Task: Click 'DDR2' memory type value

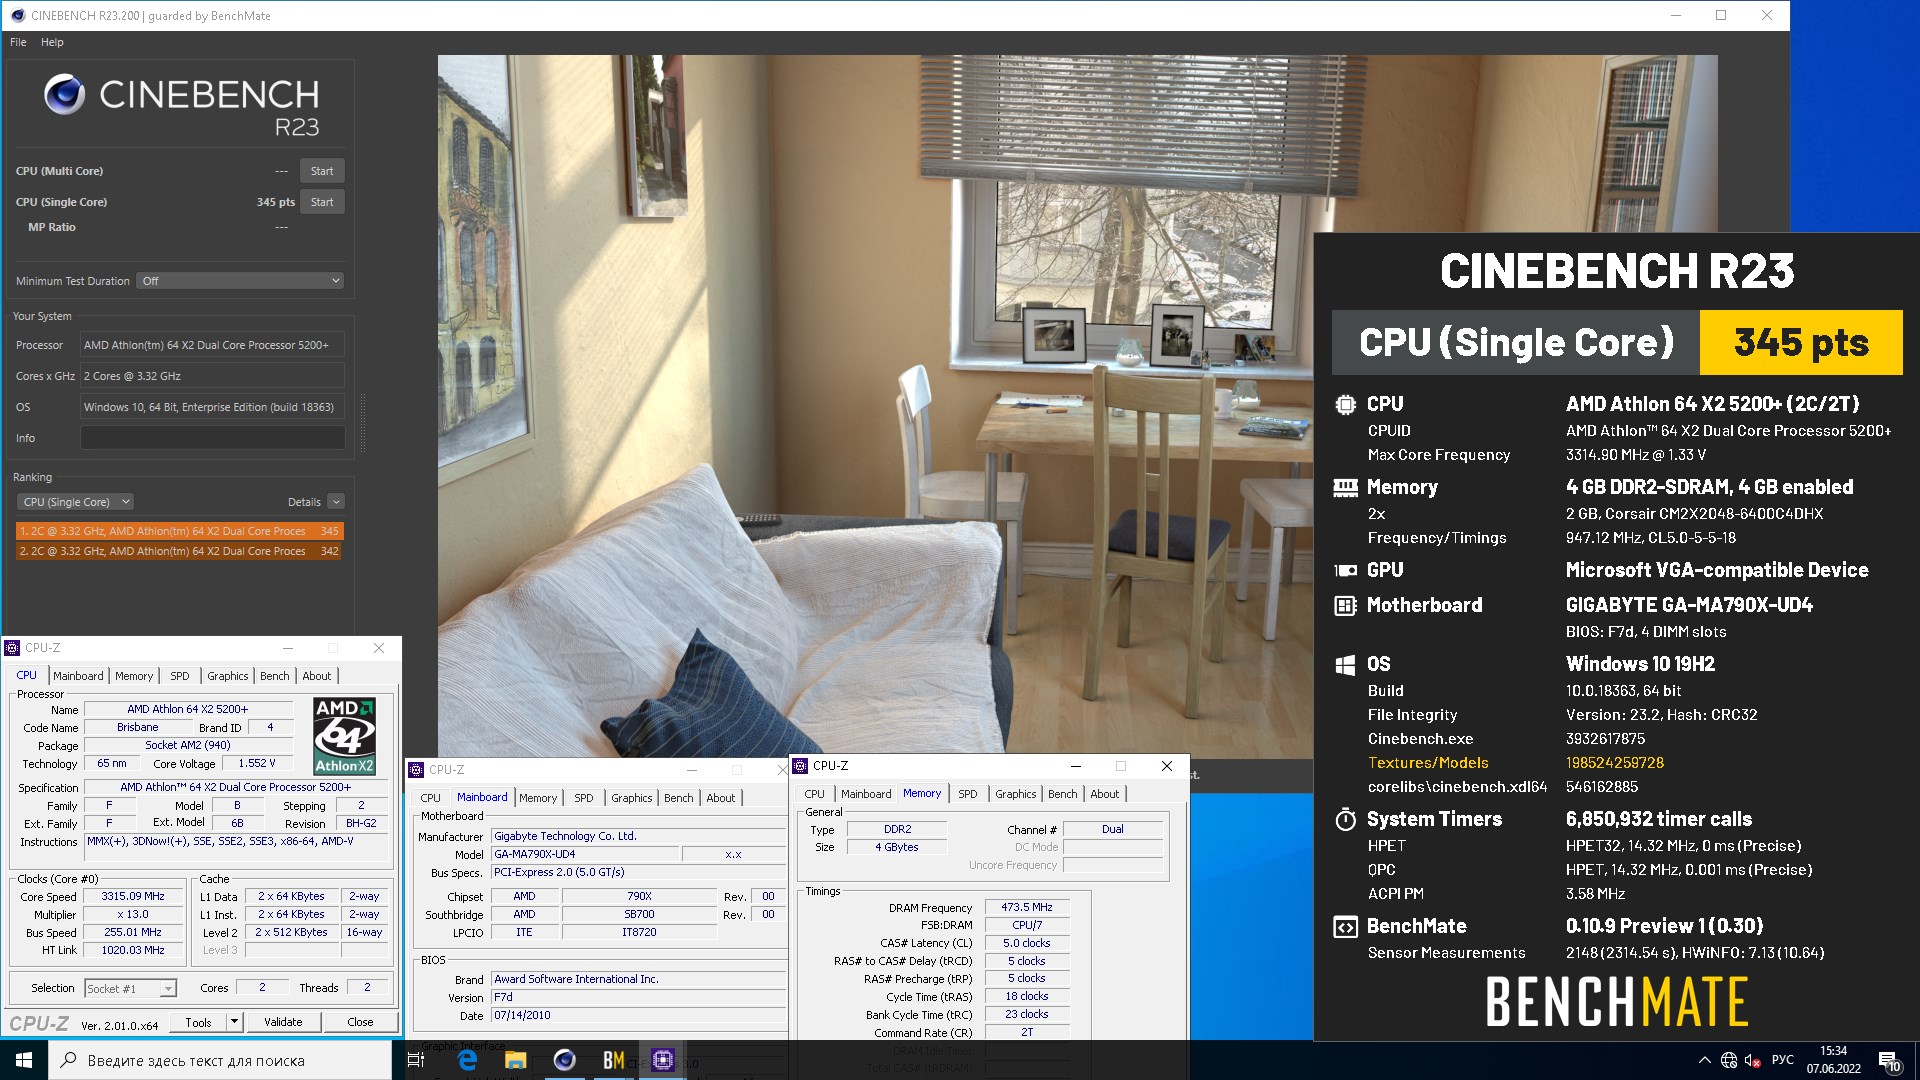Action: [897, 829]
